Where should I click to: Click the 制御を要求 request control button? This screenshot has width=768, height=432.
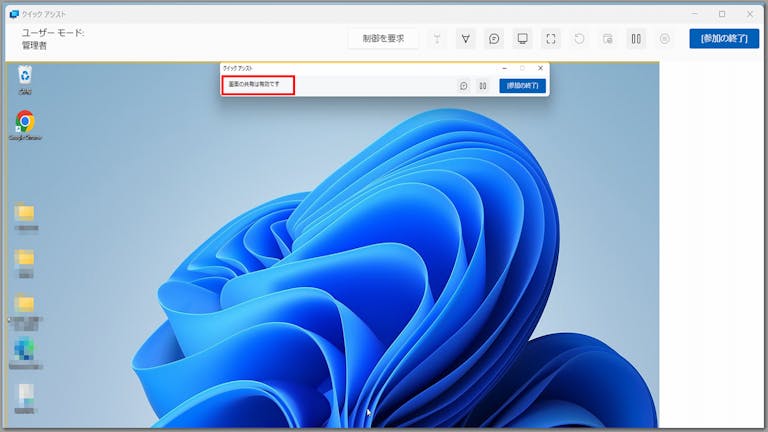[x=384, y=39]
